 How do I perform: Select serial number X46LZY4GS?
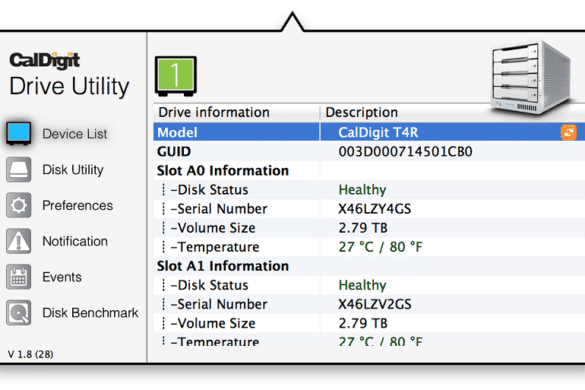click(x=375, y=209)
